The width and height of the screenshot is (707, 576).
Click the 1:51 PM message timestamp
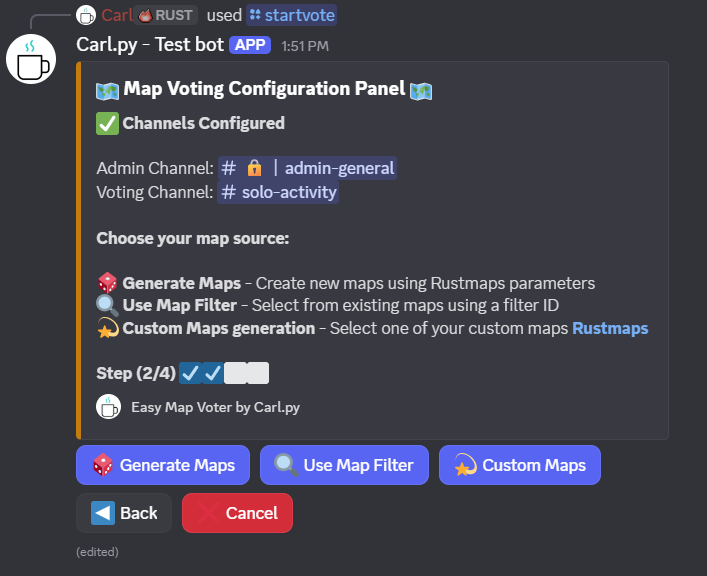click(305, 46)
